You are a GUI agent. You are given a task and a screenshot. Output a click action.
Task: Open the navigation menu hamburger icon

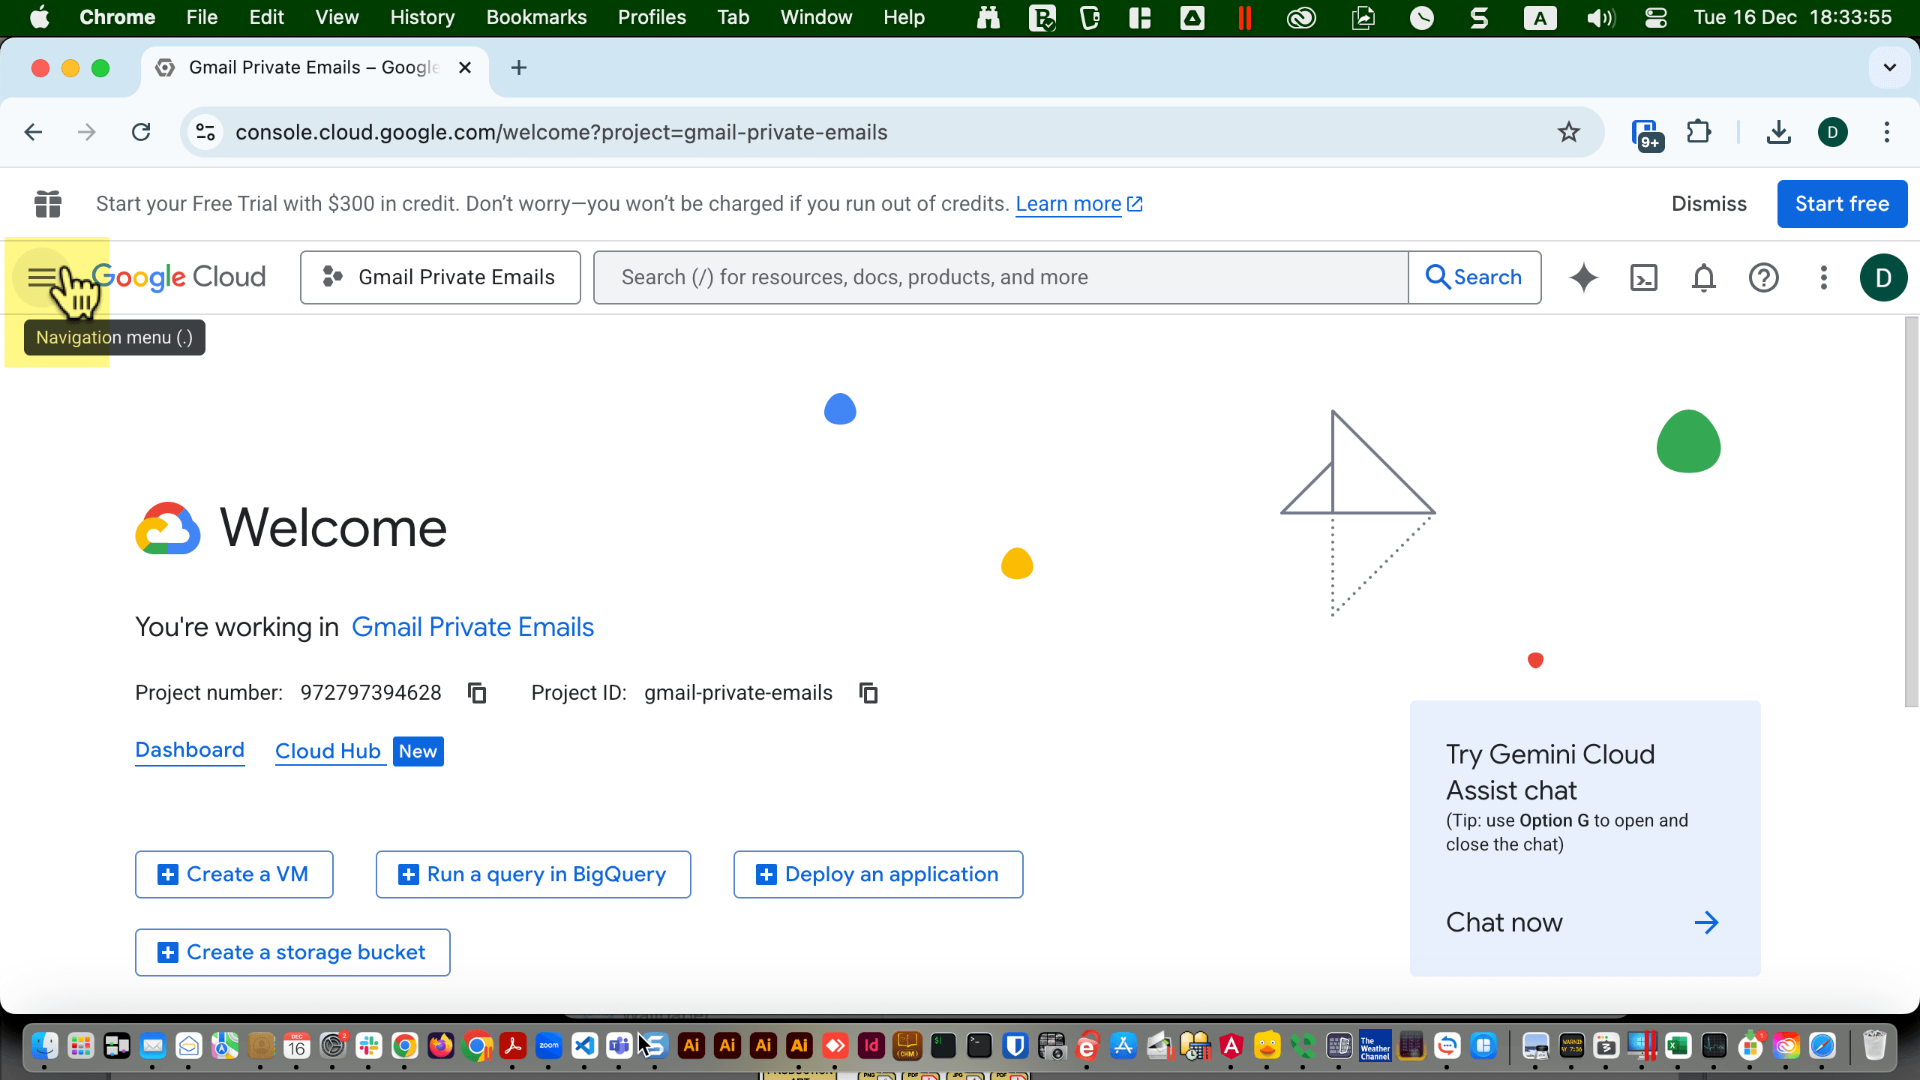(41, 277)
